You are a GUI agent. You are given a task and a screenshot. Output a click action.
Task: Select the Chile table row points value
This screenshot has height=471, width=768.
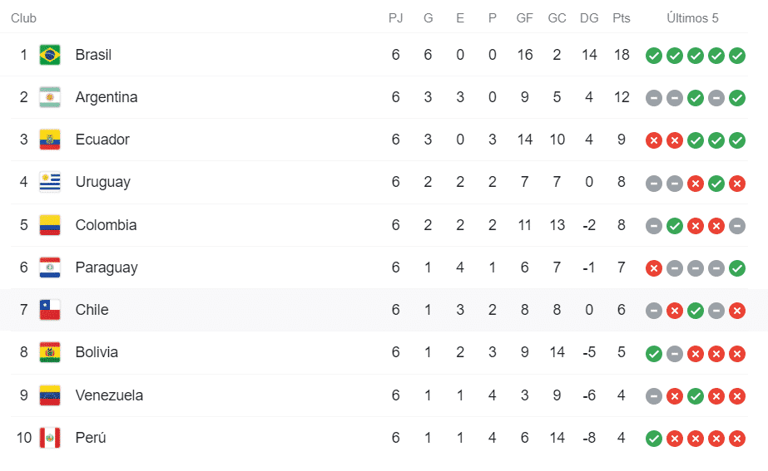(621, 310)
